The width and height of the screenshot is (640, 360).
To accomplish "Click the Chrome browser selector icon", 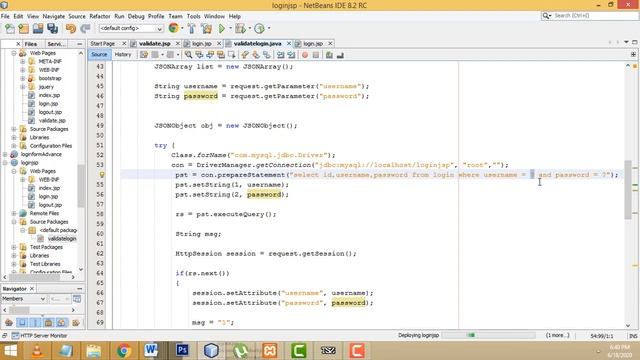I will (173, 28).
